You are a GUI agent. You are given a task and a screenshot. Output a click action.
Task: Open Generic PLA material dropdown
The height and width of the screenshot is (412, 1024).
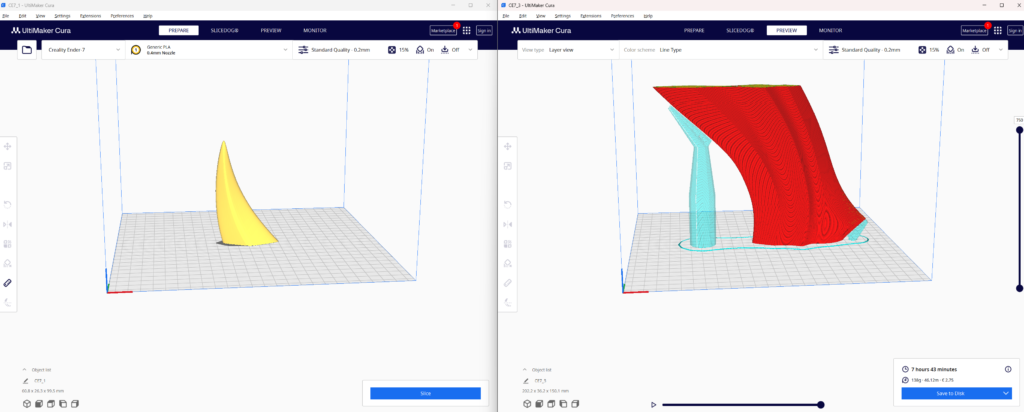pos(209,50)
